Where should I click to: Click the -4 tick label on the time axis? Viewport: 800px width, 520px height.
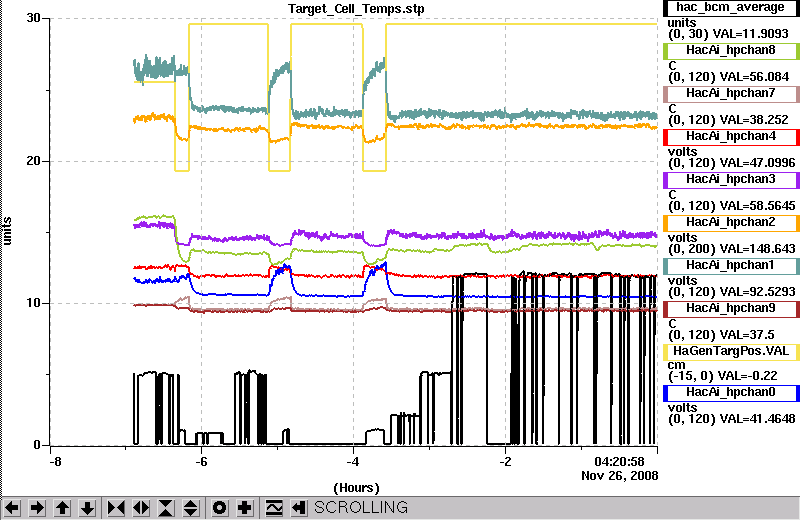tap(353, 462)
